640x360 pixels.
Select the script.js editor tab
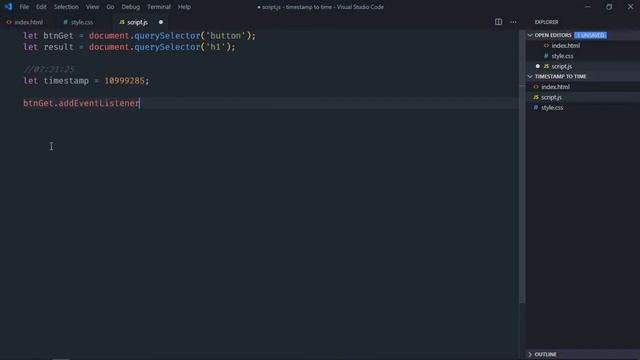click(138, 22)
